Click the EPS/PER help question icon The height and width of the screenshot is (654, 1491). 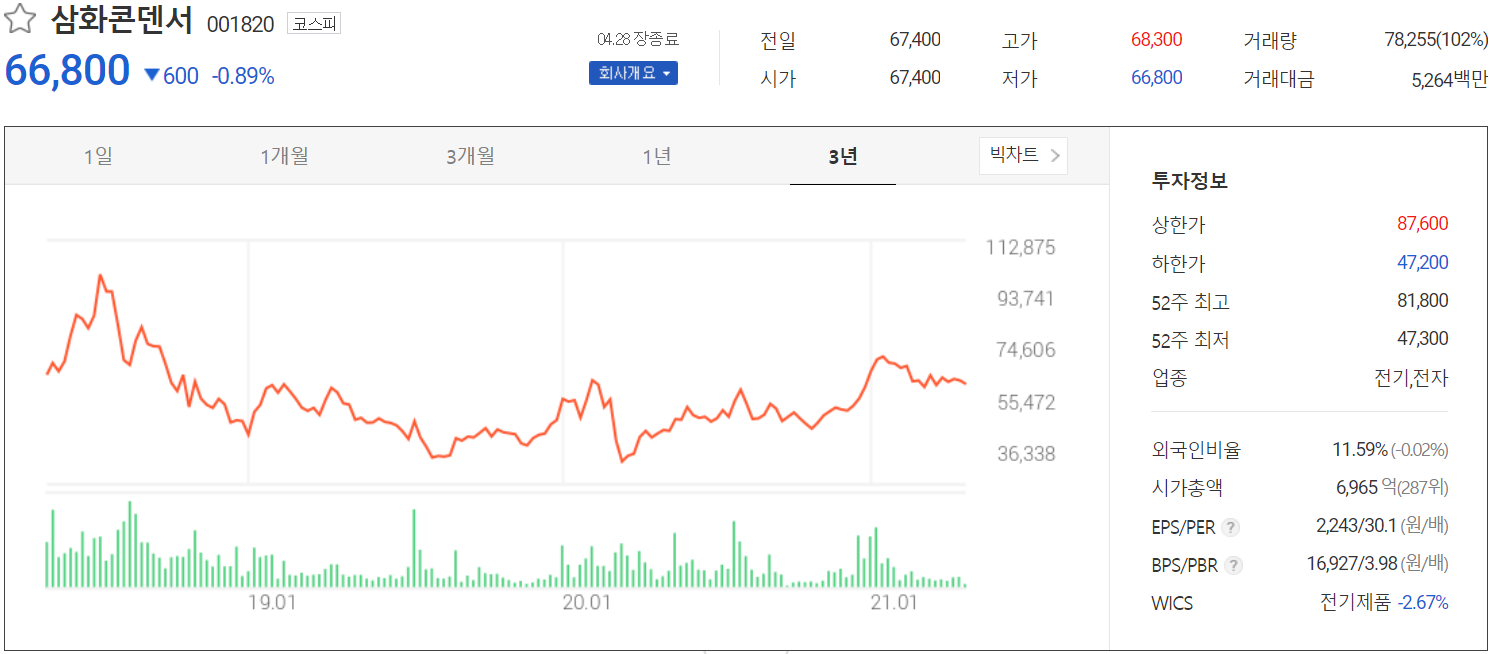pyautogui.click(x=1231, y=527)
